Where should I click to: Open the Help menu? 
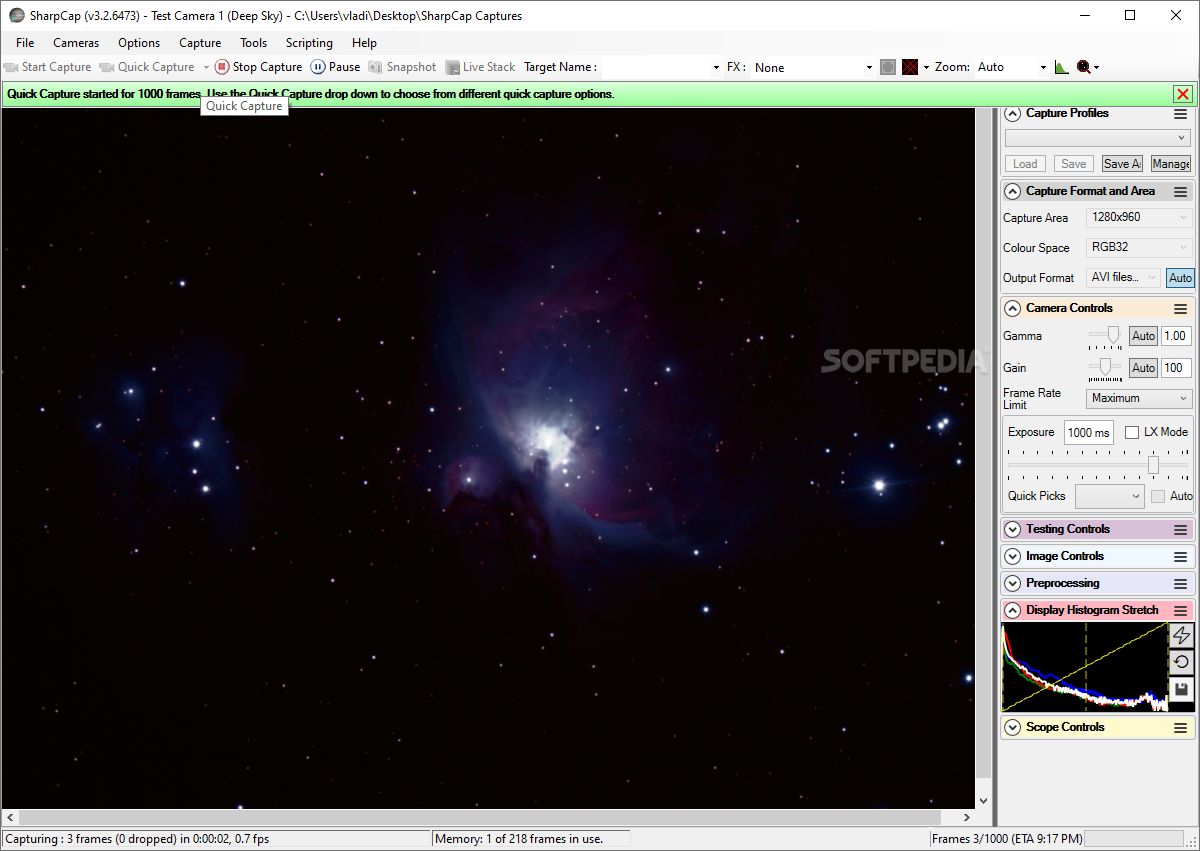[364, 43]
